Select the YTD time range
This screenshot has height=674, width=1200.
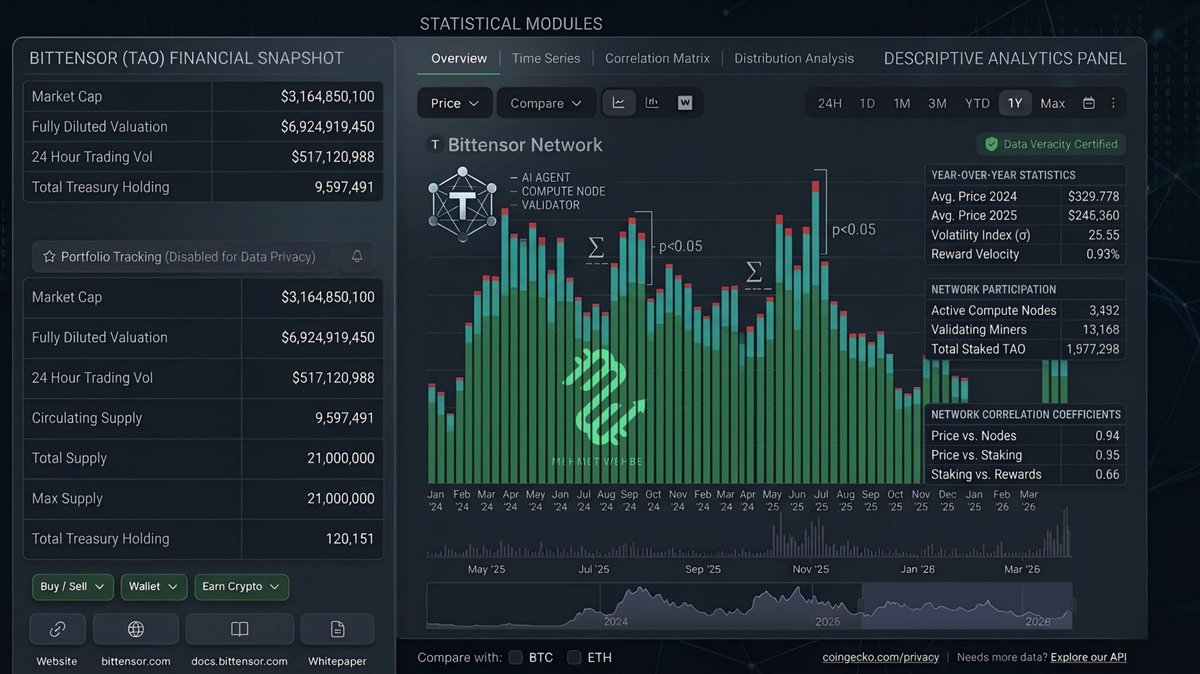point(977,103)
